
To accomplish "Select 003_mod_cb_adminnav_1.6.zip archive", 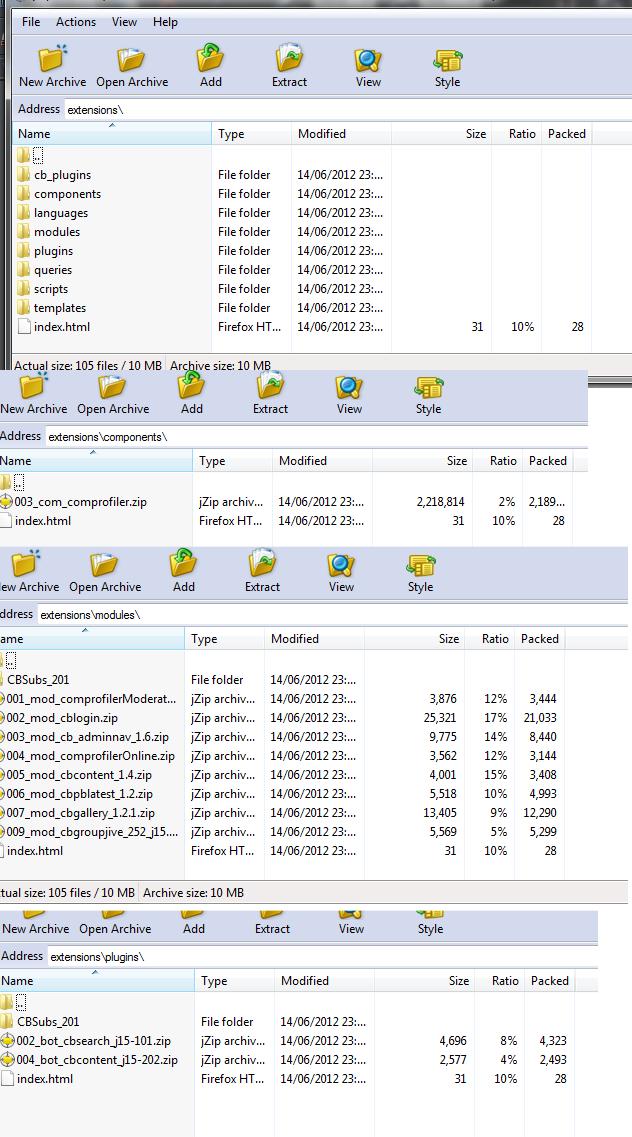I will pos(87,737).
